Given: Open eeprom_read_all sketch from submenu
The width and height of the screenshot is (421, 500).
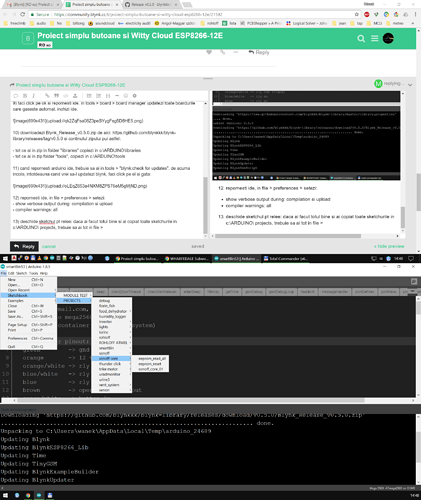Looking at the screenshot, I should pyautogui.click(x=151, y=358).
